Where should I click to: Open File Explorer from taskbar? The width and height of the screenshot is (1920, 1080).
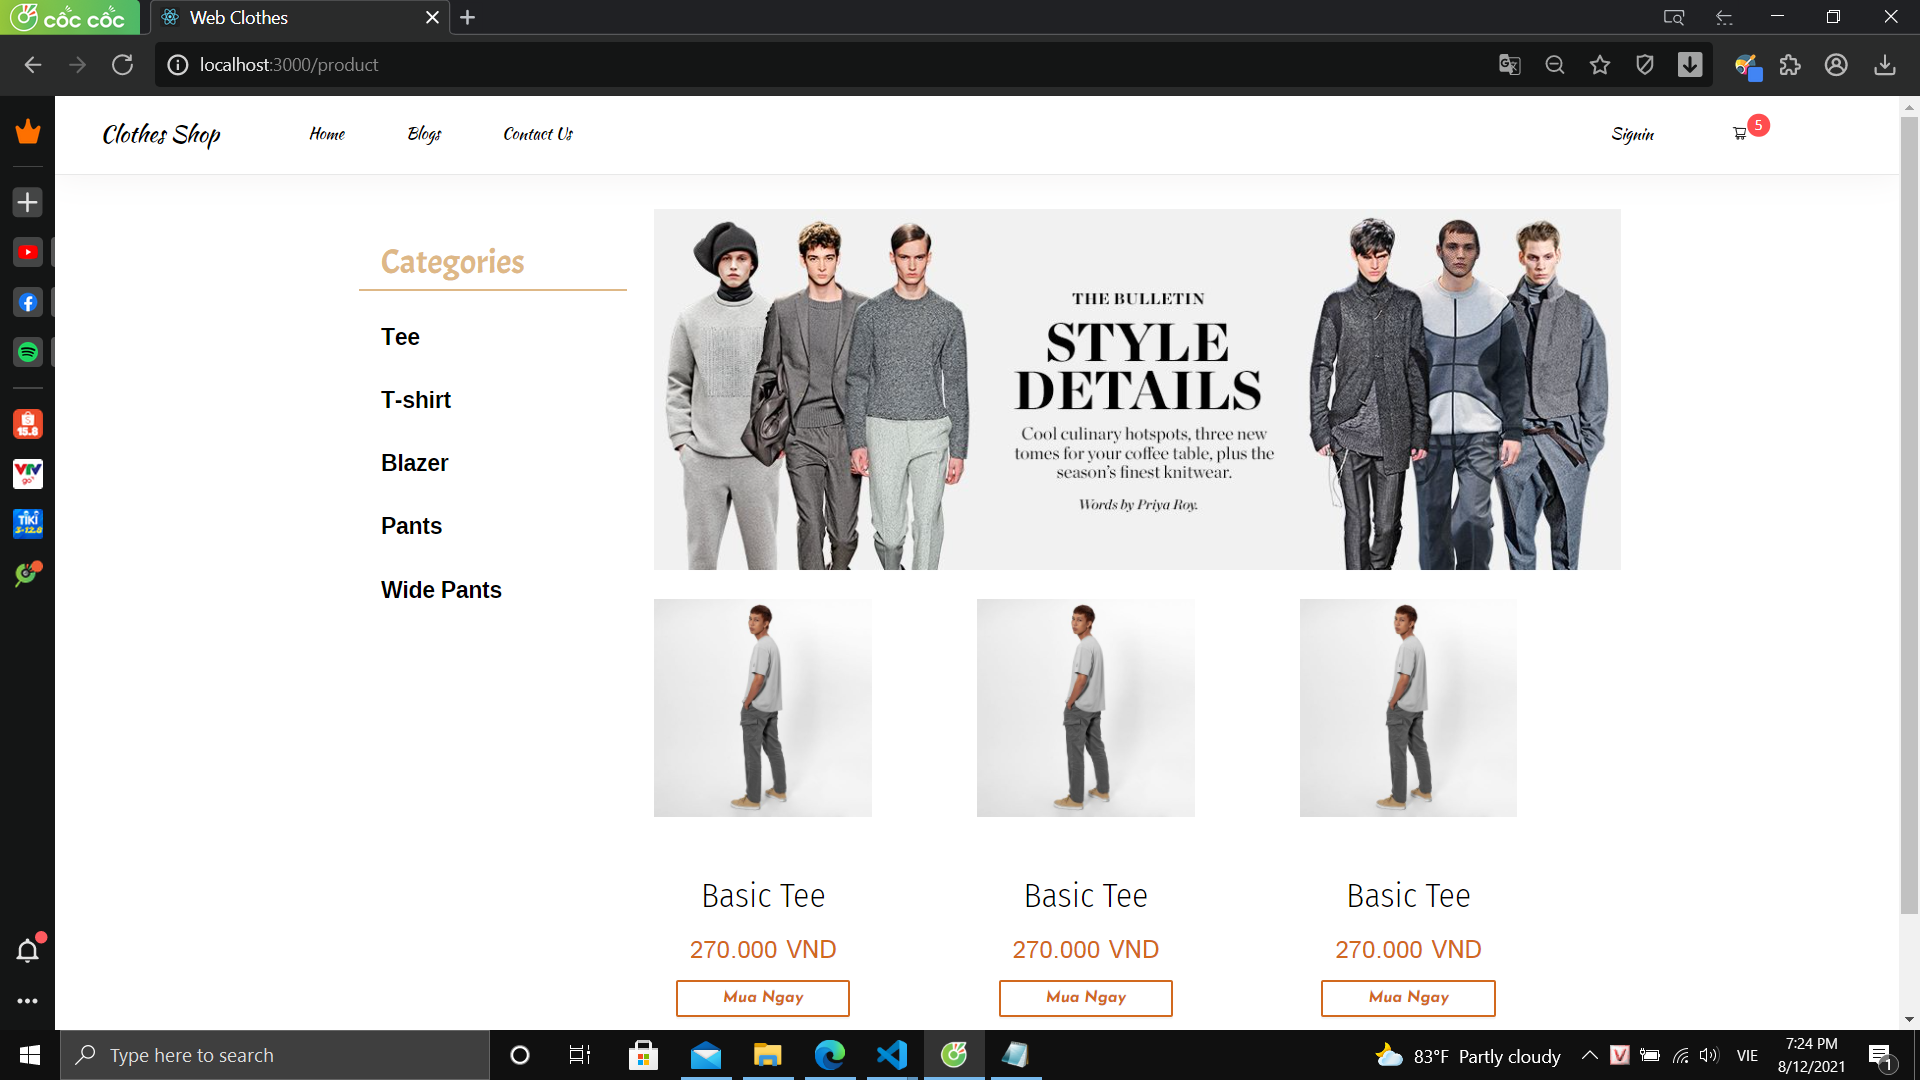tap(767, 1055)
